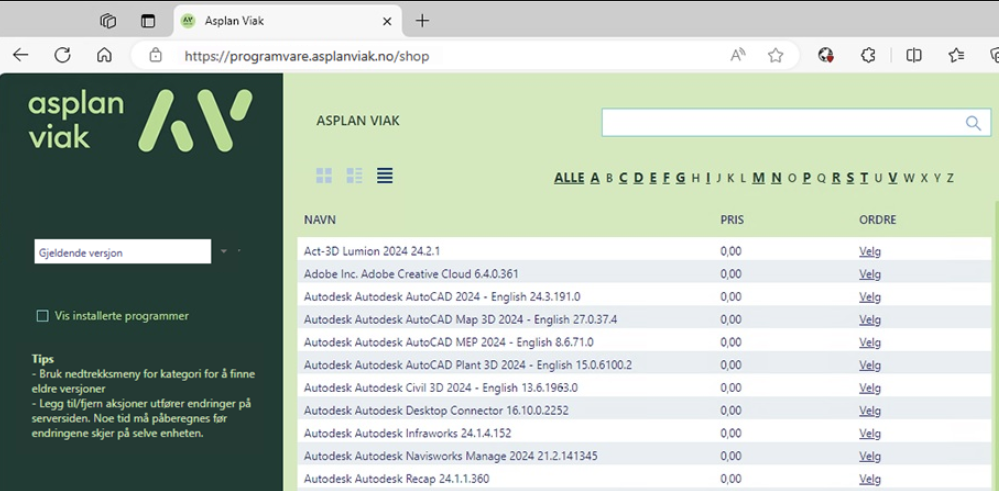The image size is (999, 491).
Task: Filter list by ALLE
Action: pos(569,178)
